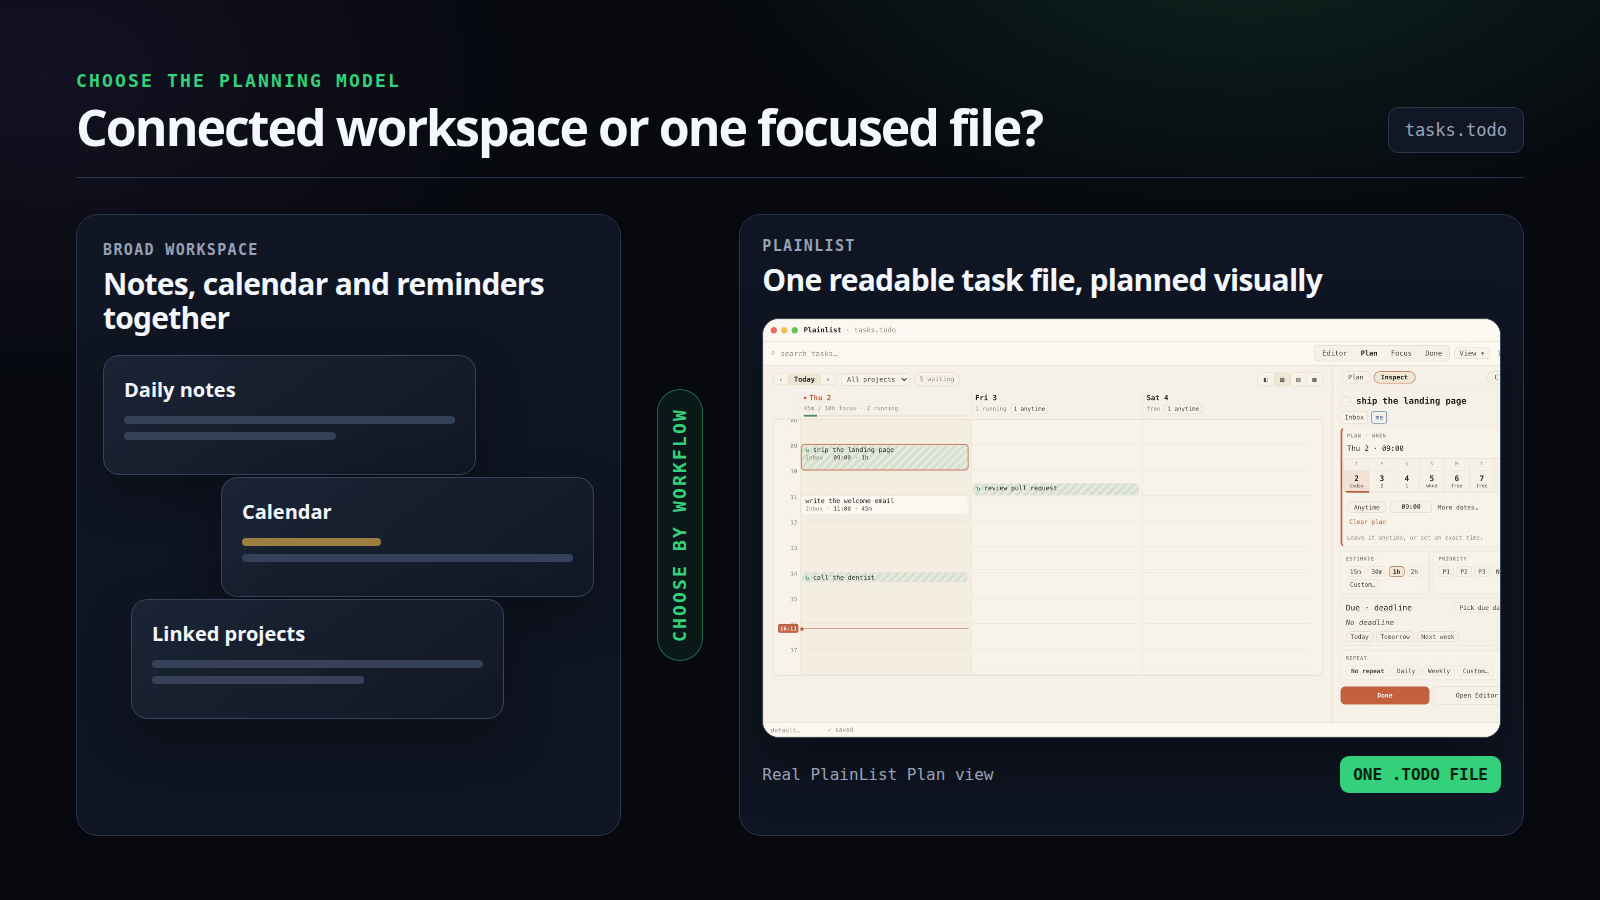Screen dimensions: 1600x900
Task: Switch to the Focus tab
Action: tap(1401, 353)
